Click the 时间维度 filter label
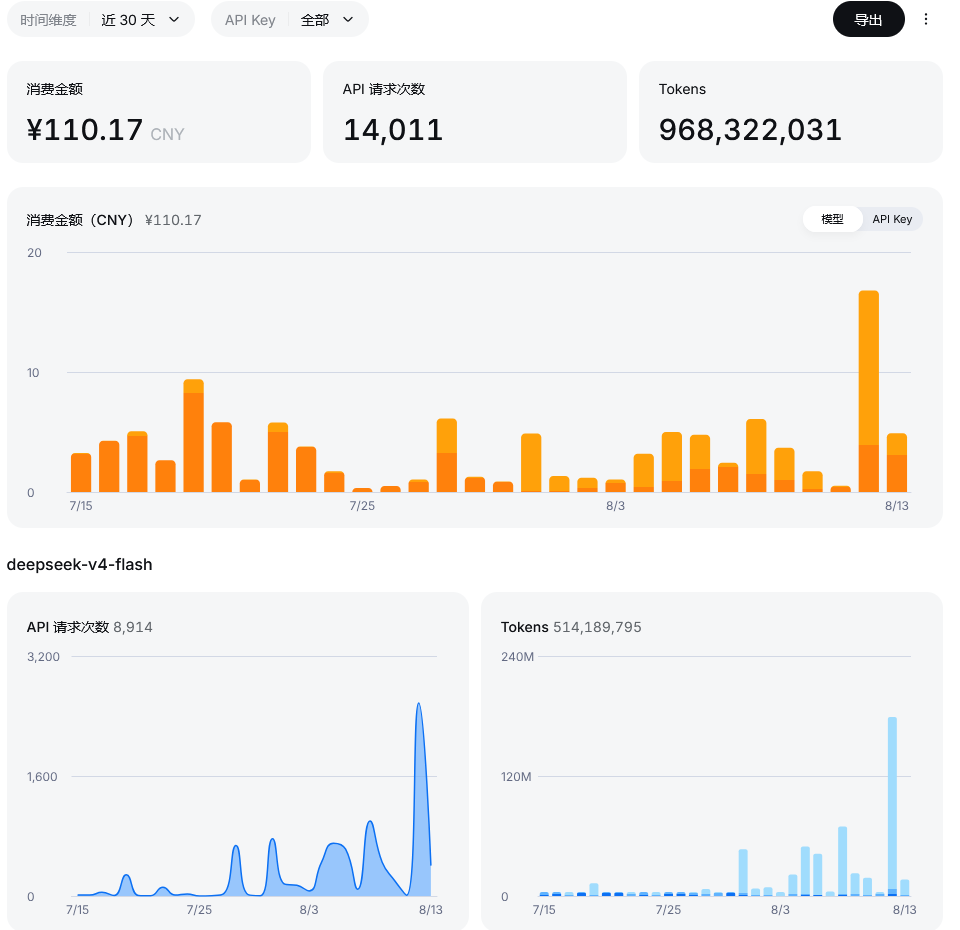Image resolution: width=960 pixels, height=930 pixels. coord(48,20)
